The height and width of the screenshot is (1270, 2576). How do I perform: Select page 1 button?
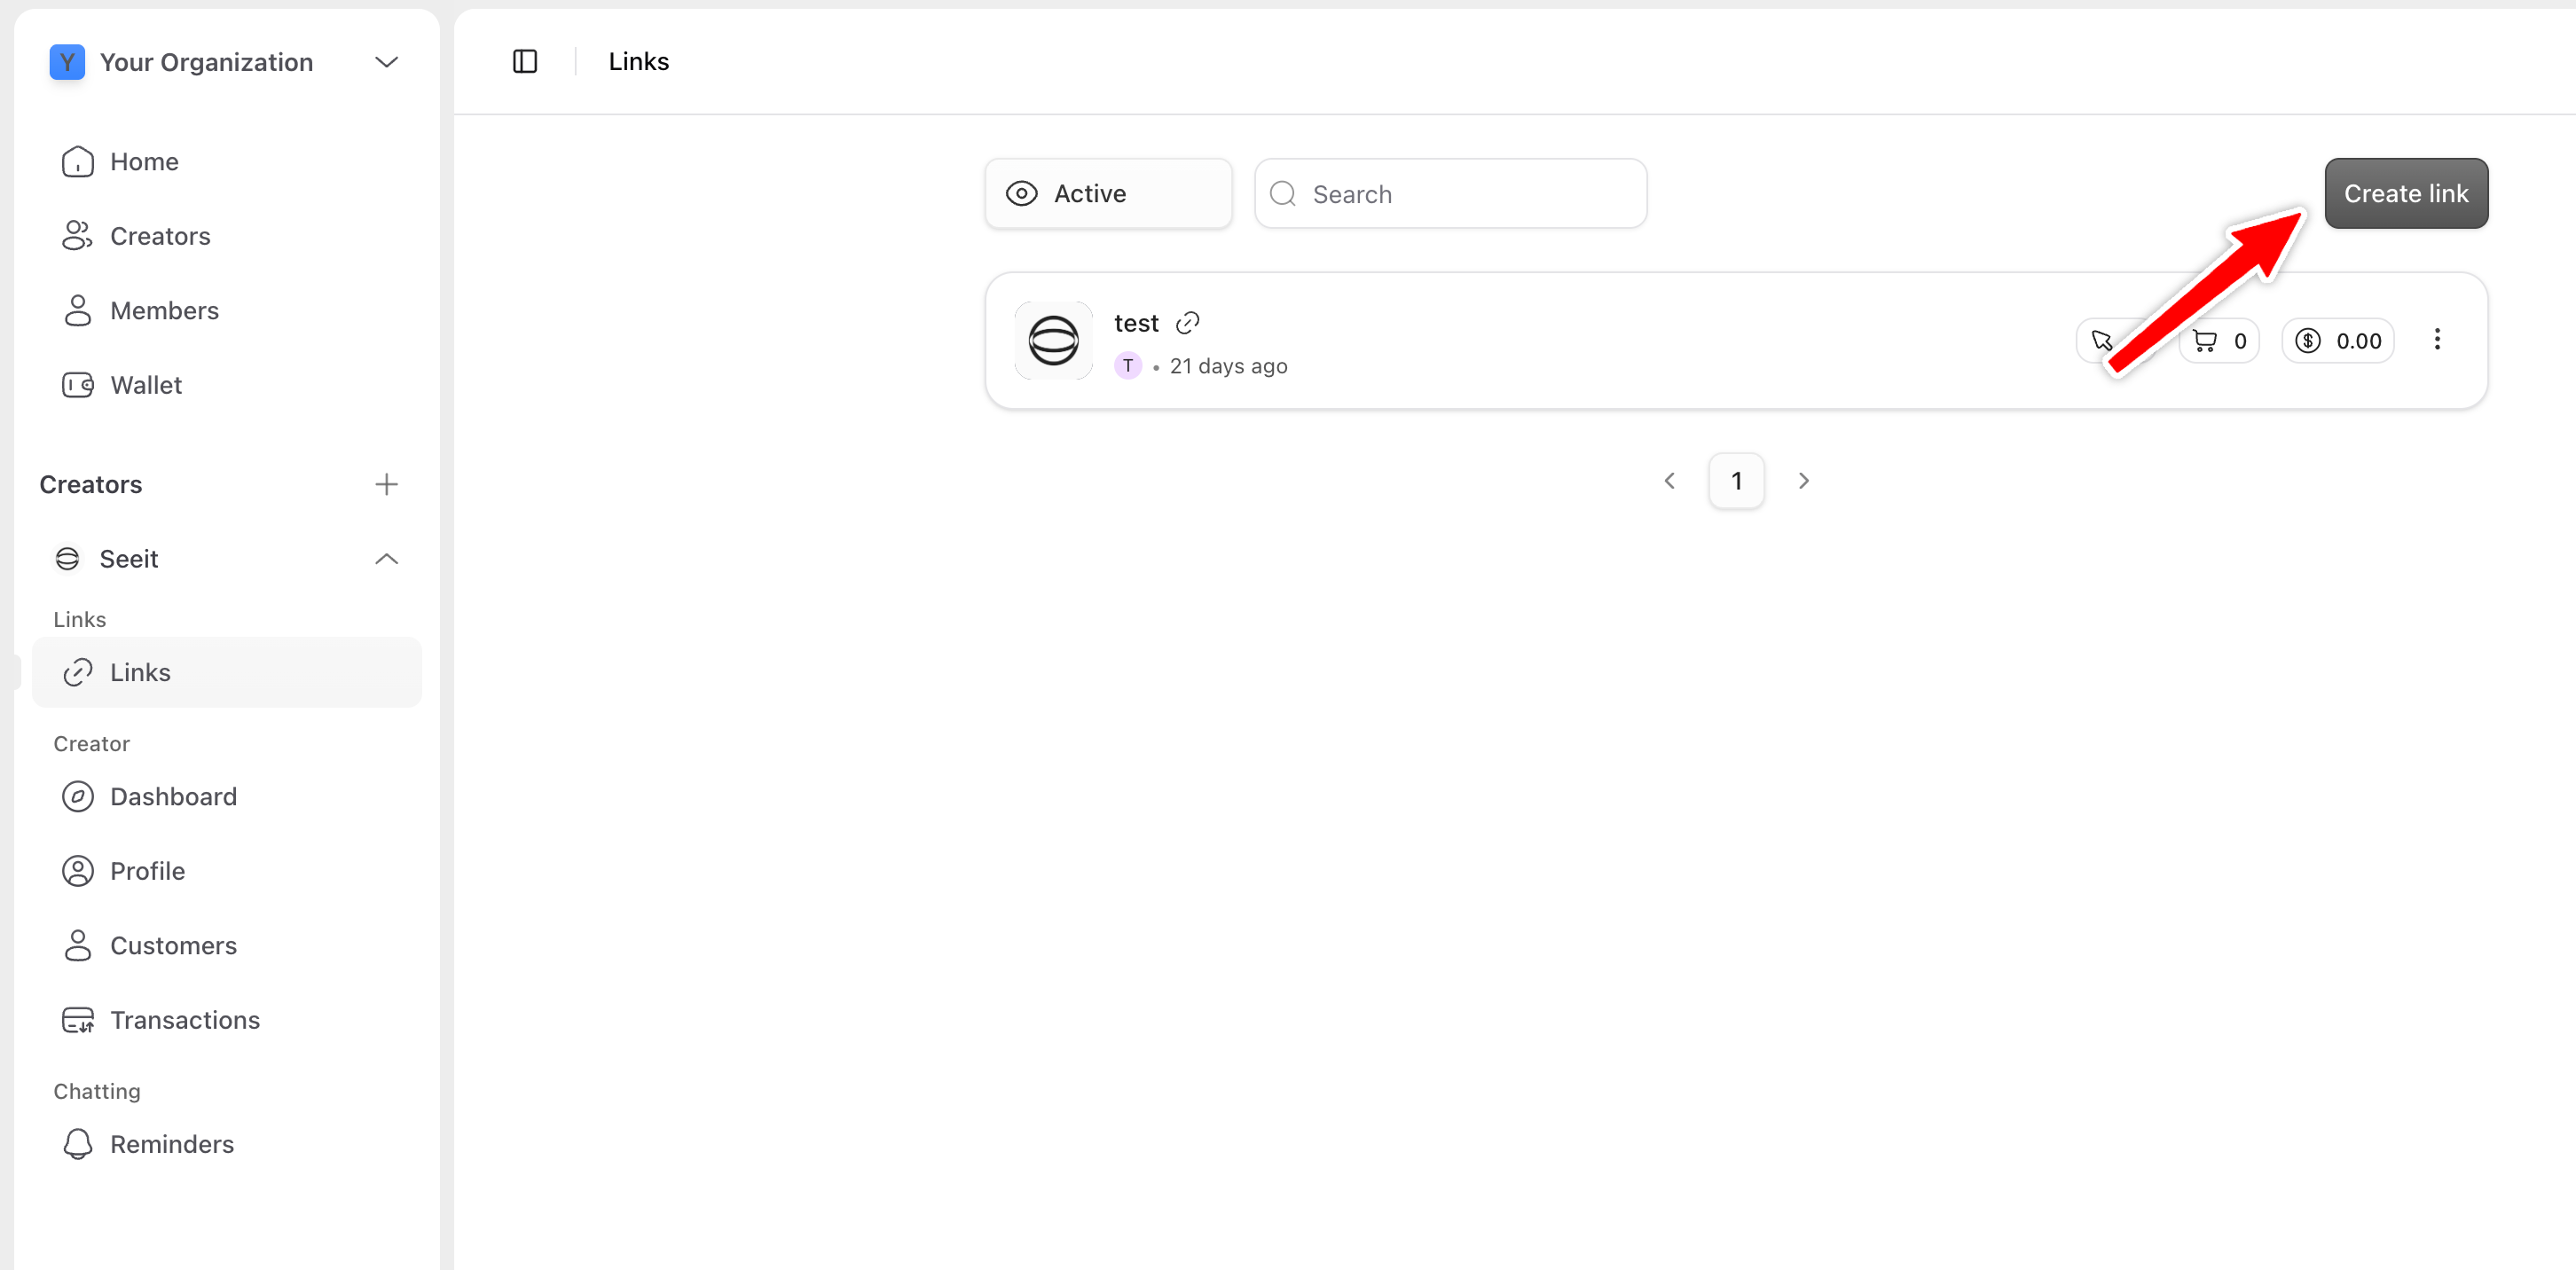(x=1736, y=481)
